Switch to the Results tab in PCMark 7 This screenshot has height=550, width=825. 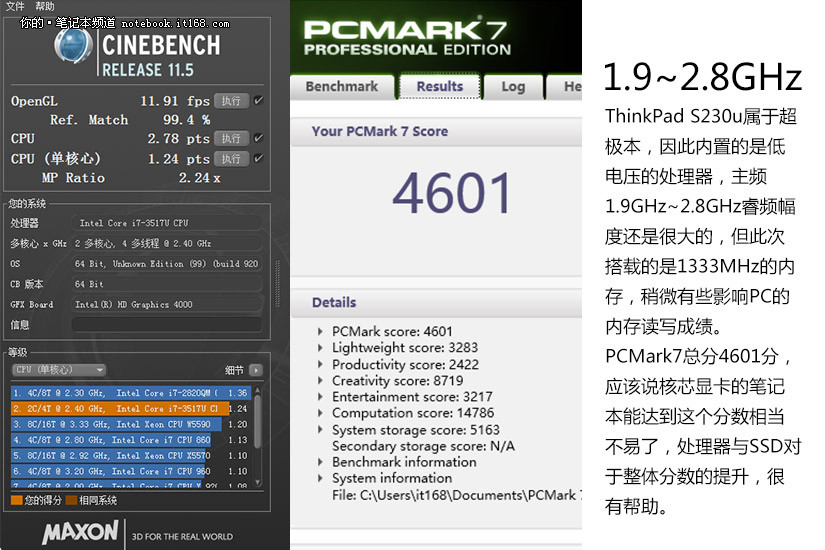[440, 86]
